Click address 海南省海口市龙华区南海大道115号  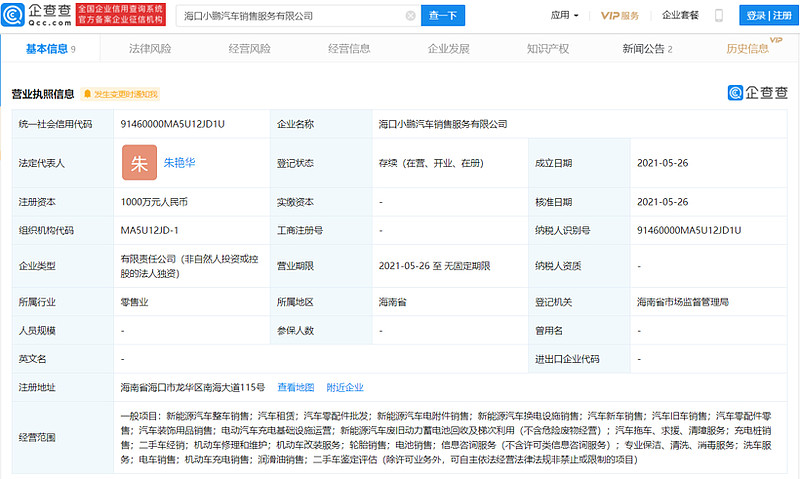coord(193,387)
